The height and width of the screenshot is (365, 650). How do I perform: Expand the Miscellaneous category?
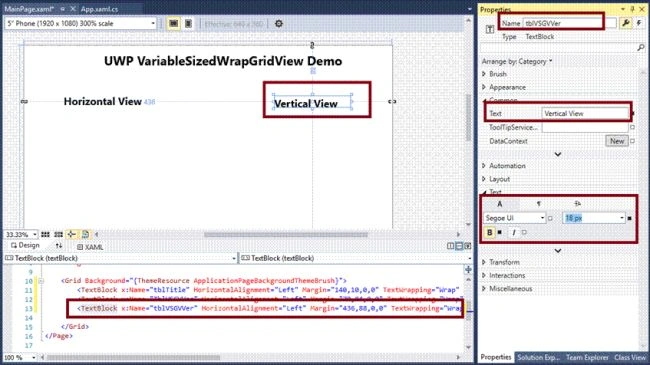coord(484,289)
